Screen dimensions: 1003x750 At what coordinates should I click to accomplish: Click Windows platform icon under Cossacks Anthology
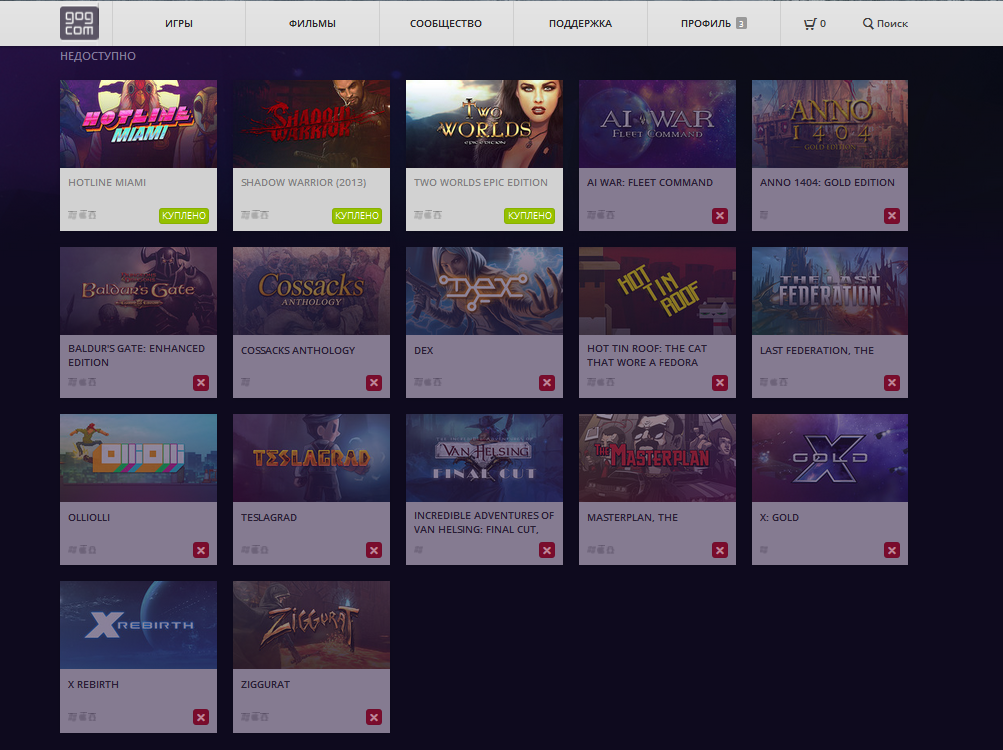(x=243, y=382)
